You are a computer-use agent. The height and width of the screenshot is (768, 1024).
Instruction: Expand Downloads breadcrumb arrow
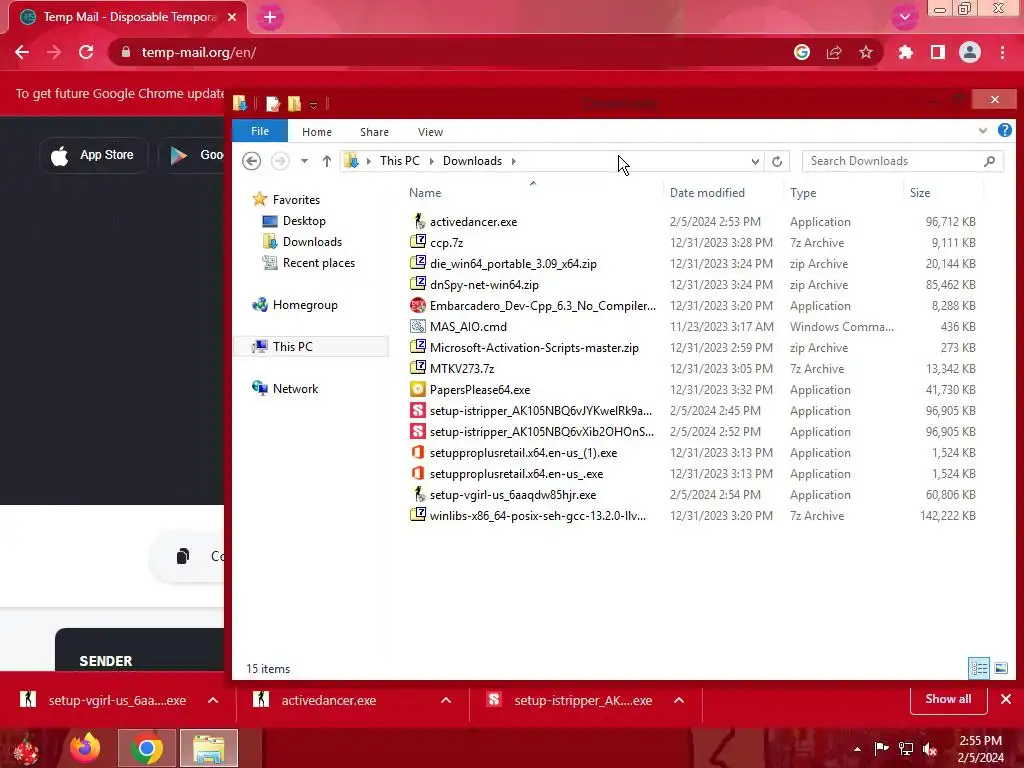(513, 161)
